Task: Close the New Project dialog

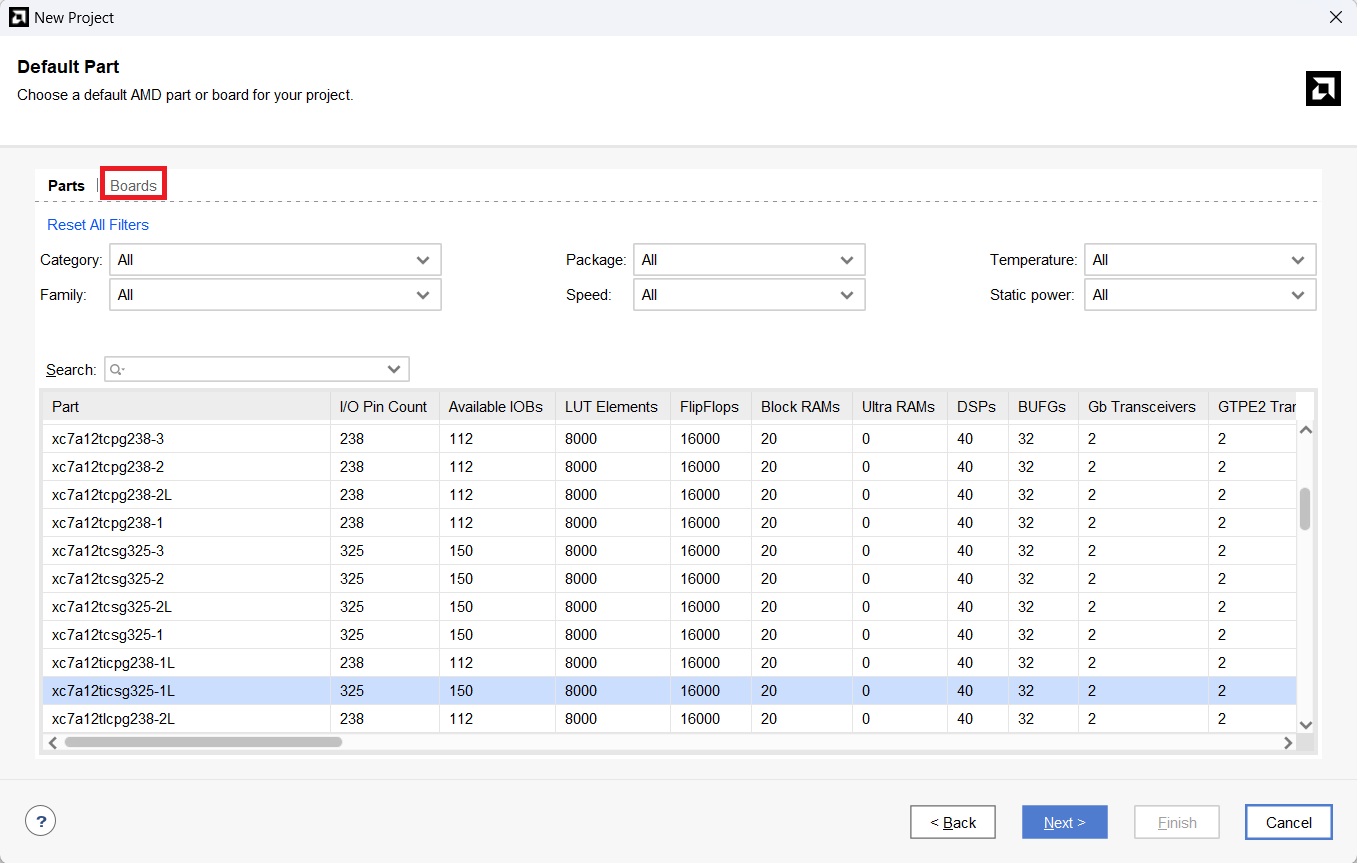Action: (x=1335, y=17)
